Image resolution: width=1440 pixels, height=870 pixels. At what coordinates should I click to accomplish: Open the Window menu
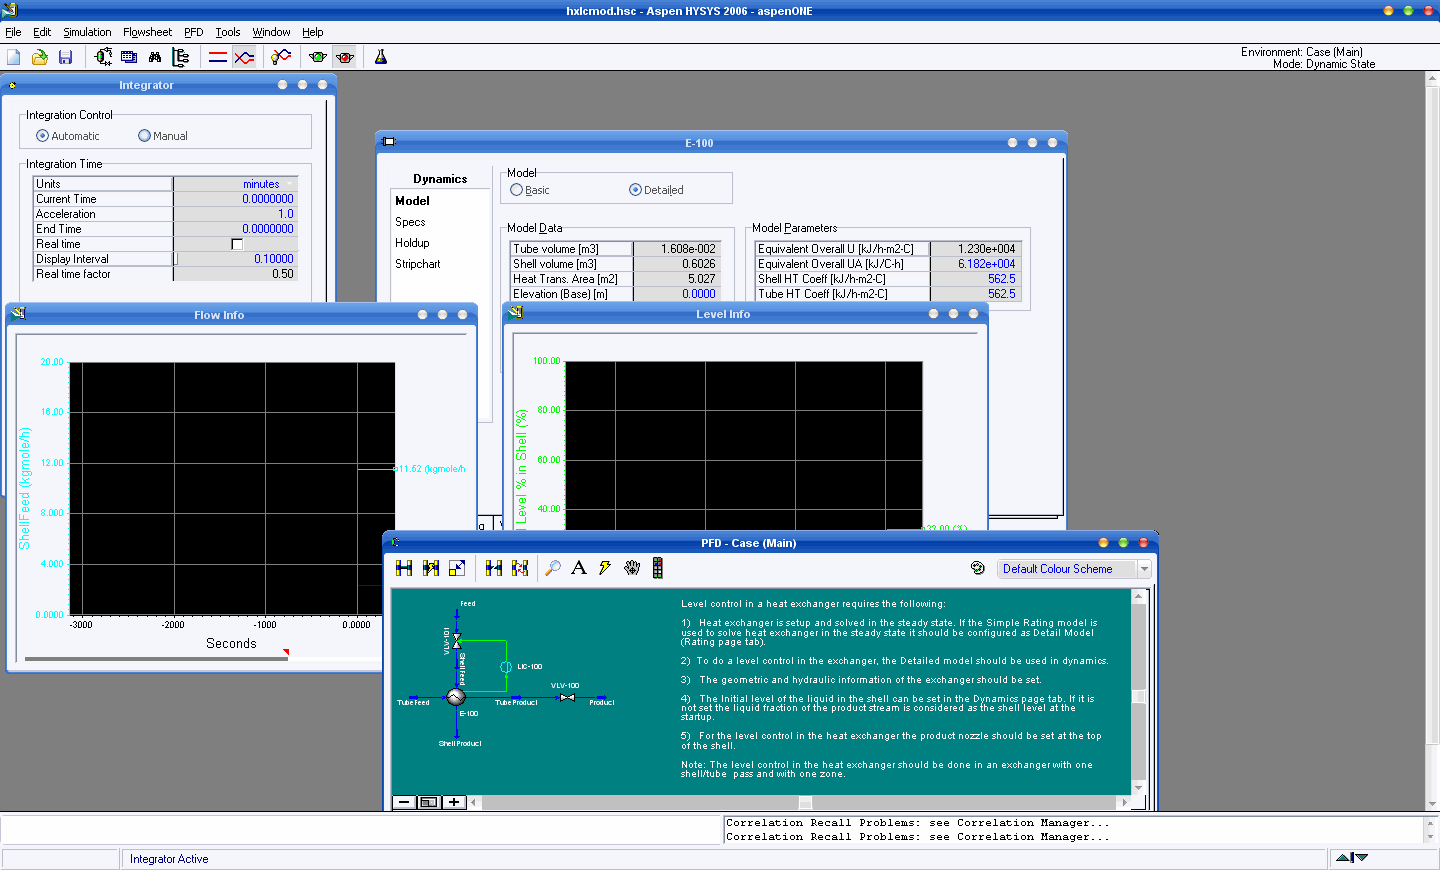(271, 32)
